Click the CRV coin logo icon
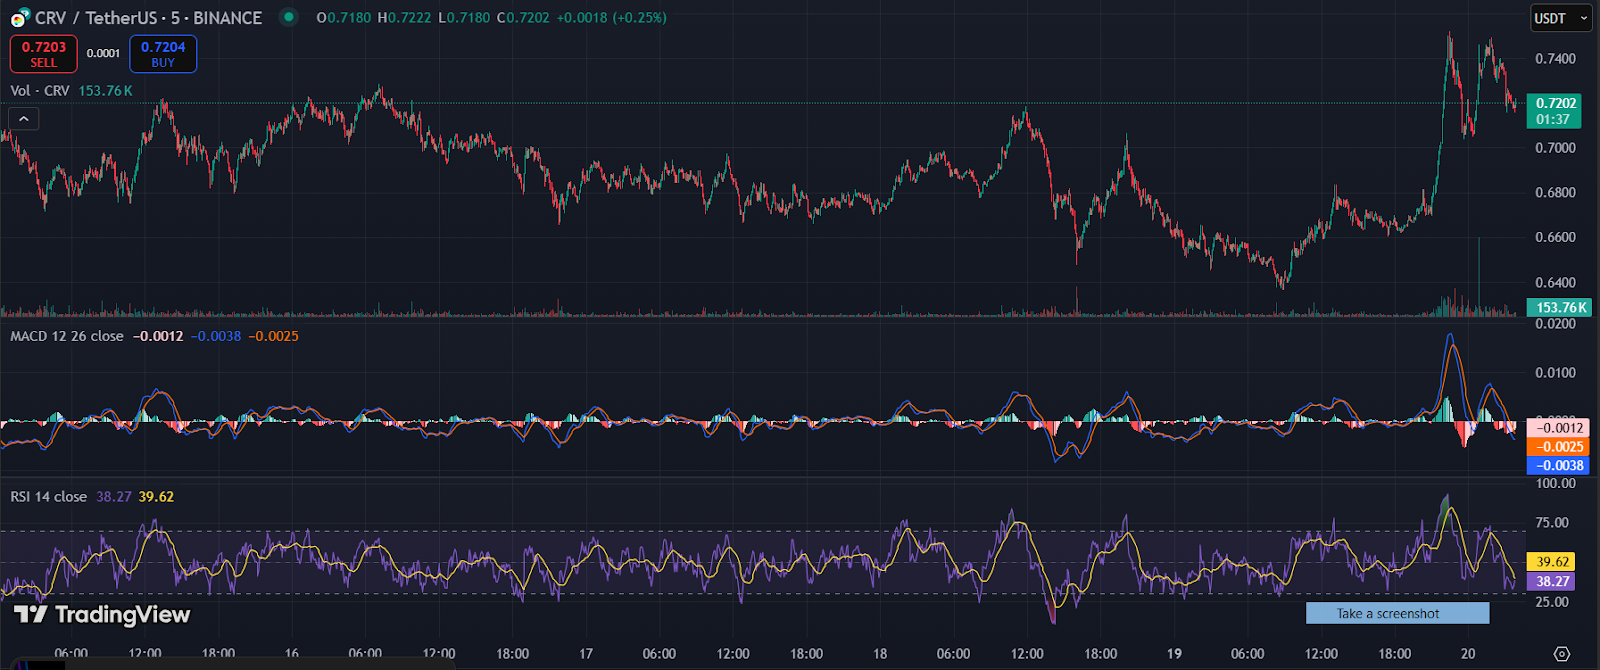 [20, 18]
